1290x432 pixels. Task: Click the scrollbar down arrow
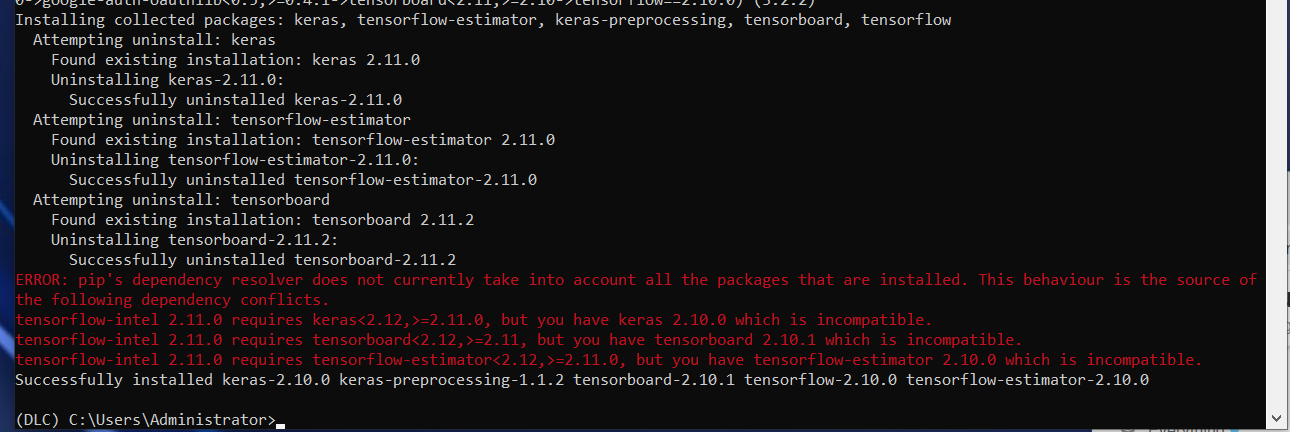coord(1278,416)
